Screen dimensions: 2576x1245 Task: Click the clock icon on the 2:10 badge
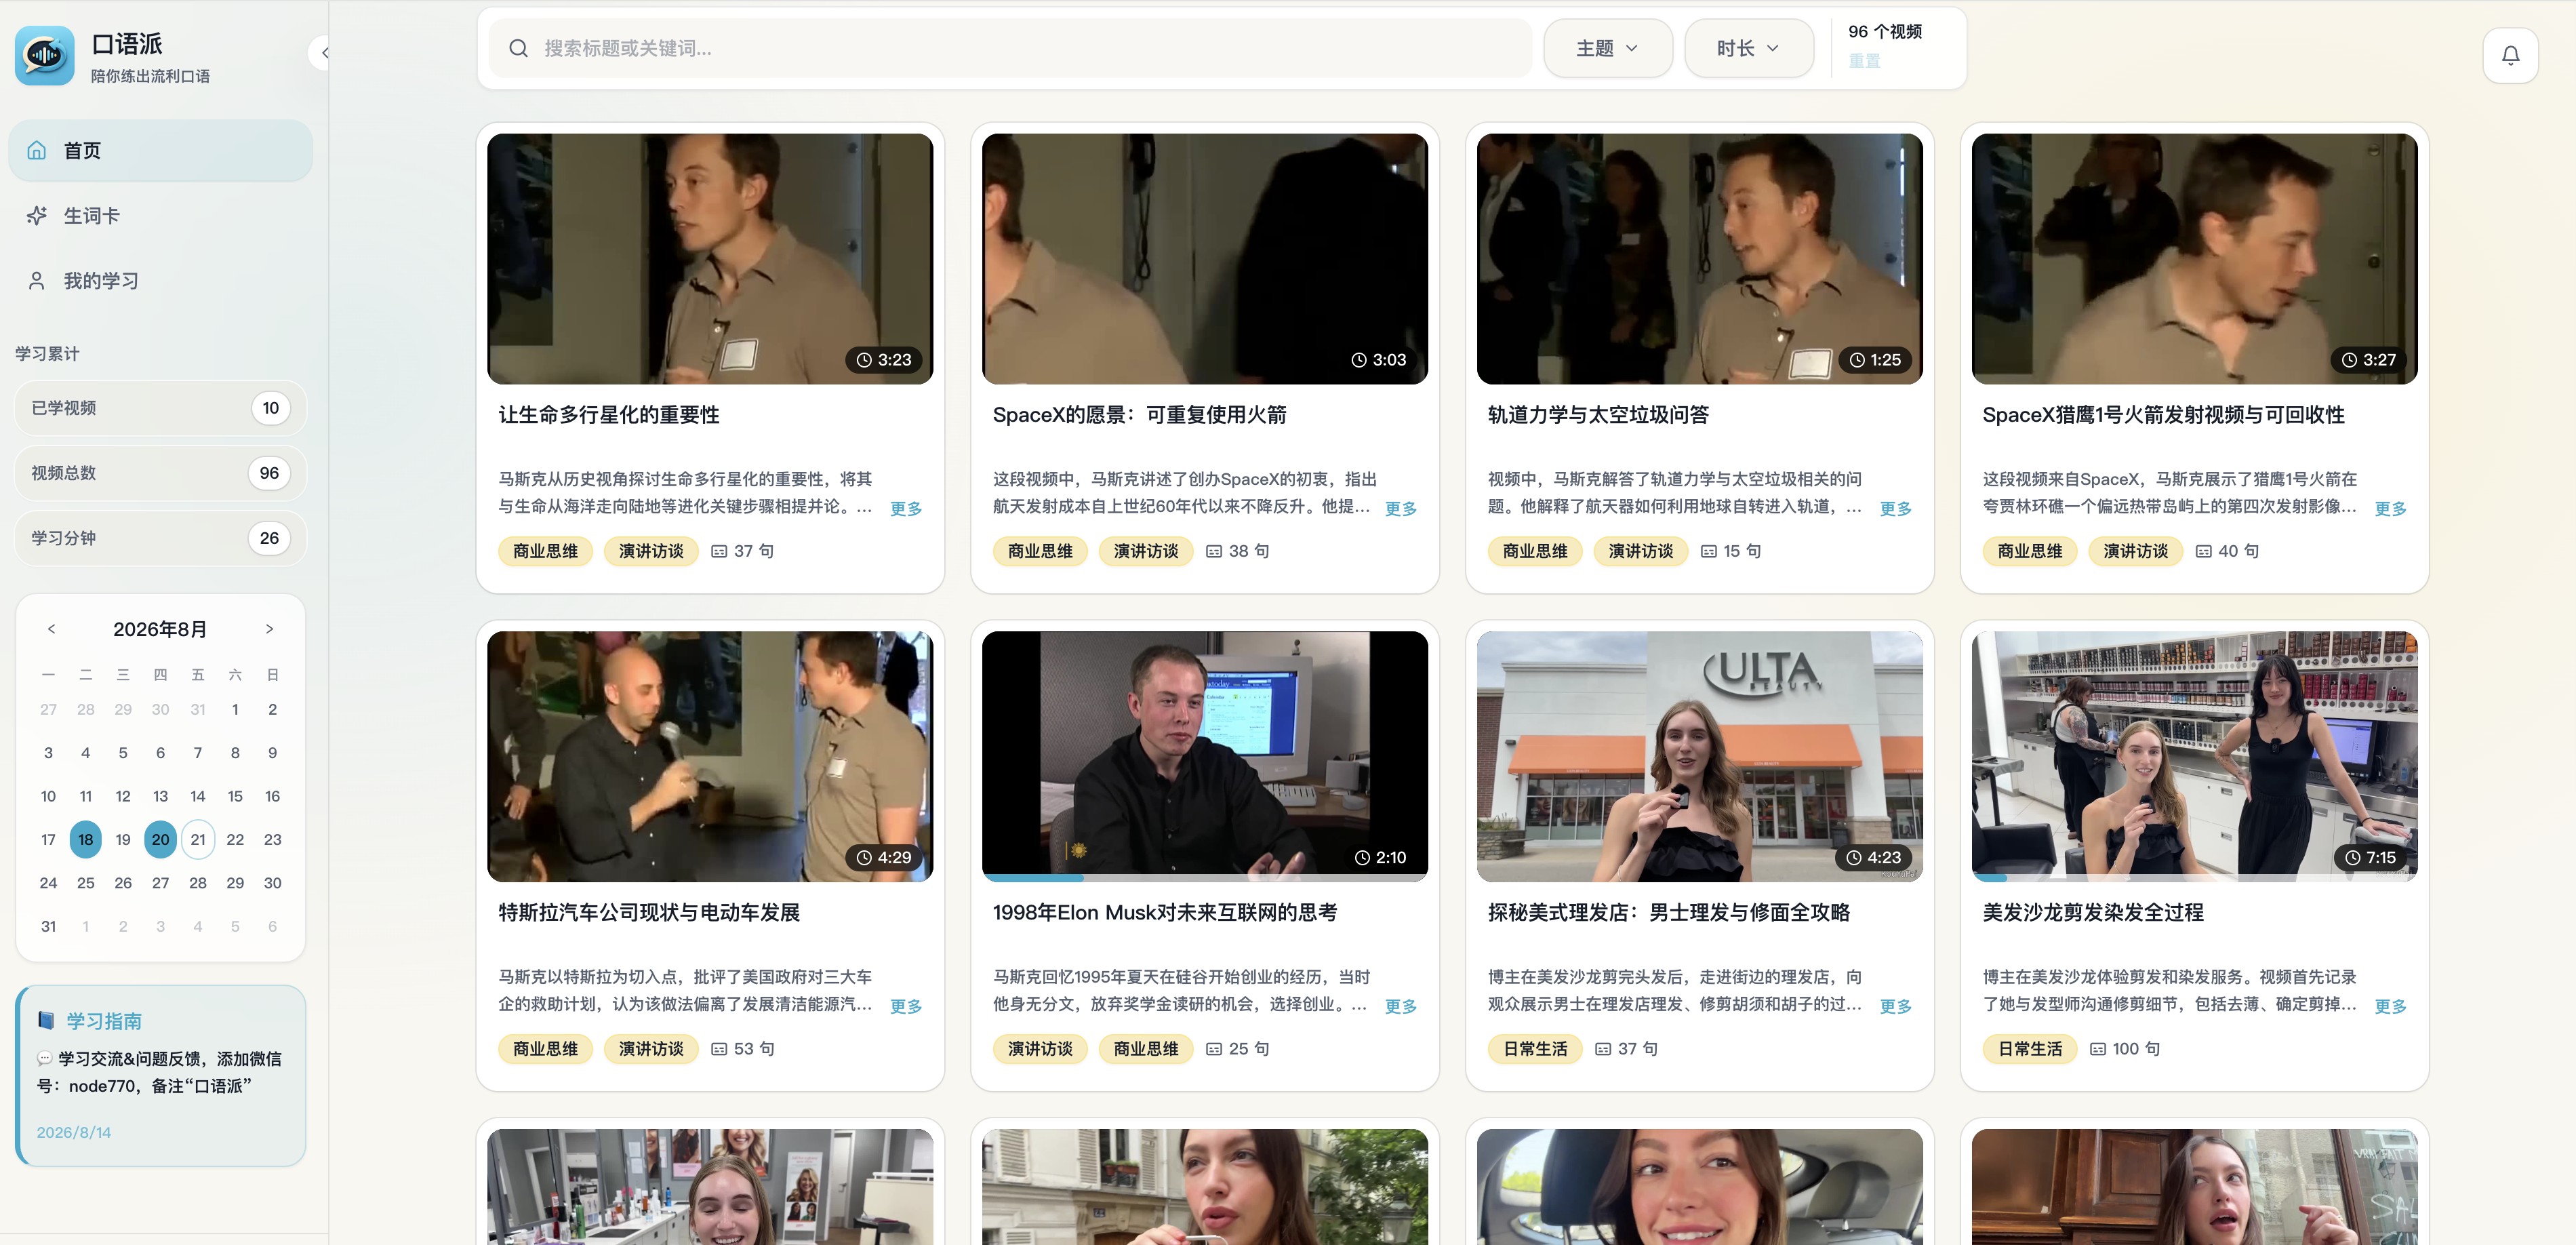point(1362,858)
